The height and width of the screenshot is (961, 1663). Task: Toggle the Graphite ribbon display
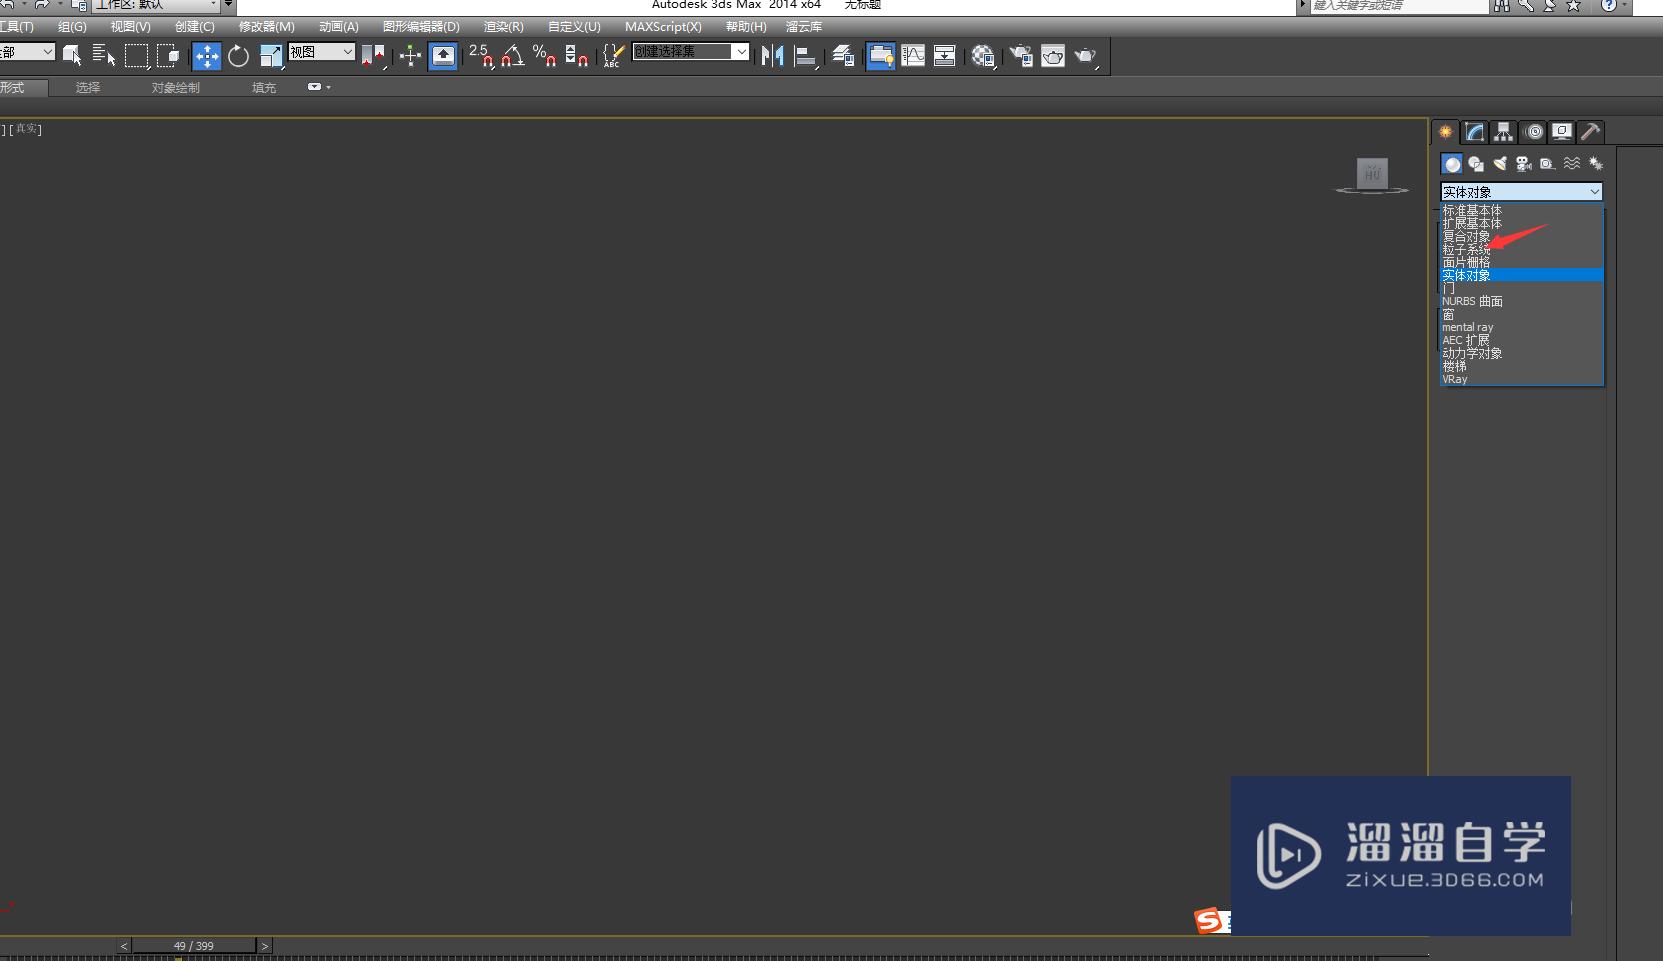coord(881,55)
